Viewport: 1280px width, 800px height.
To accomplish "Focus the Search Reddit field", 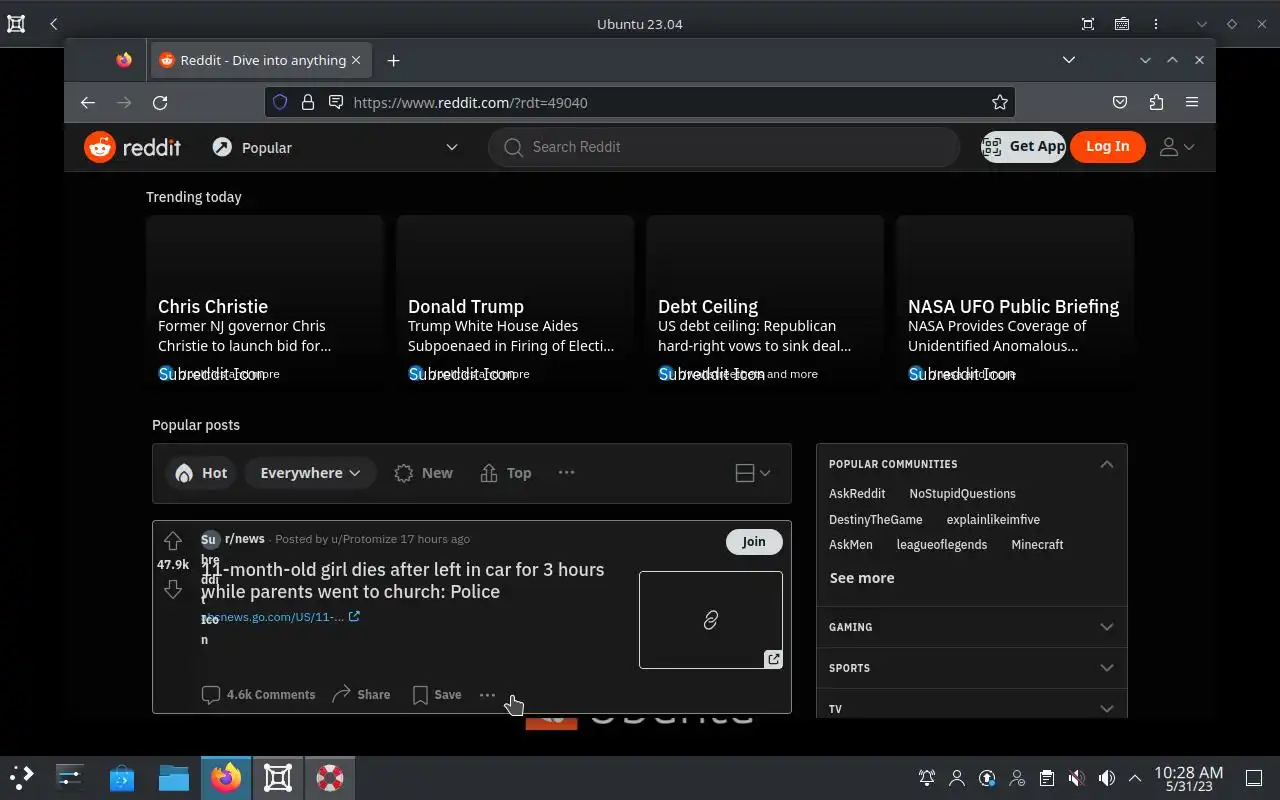I will click(724, 147).
